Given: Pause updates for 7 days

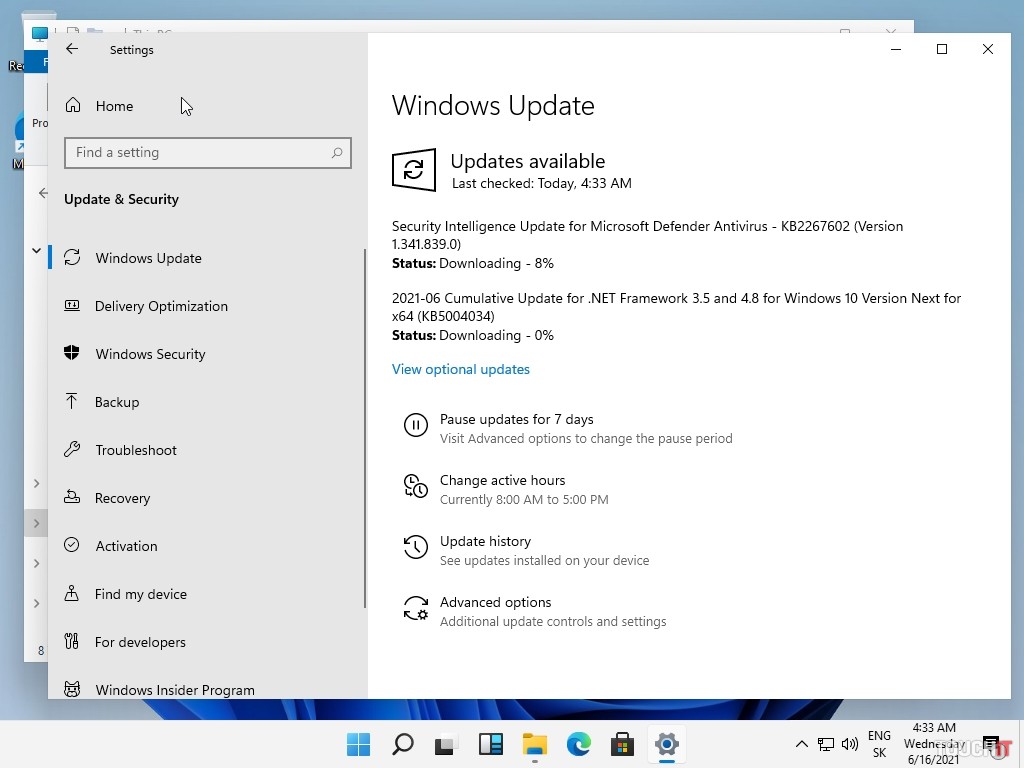Looking at the screenshot, I should pos(516,420).
